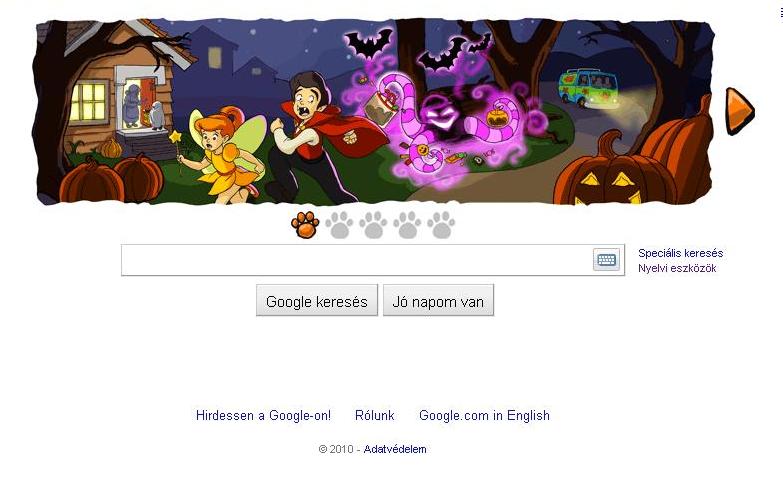This screenshot has width=783, height=492.
Task: Select the first orange paw print
Action: 305,225
